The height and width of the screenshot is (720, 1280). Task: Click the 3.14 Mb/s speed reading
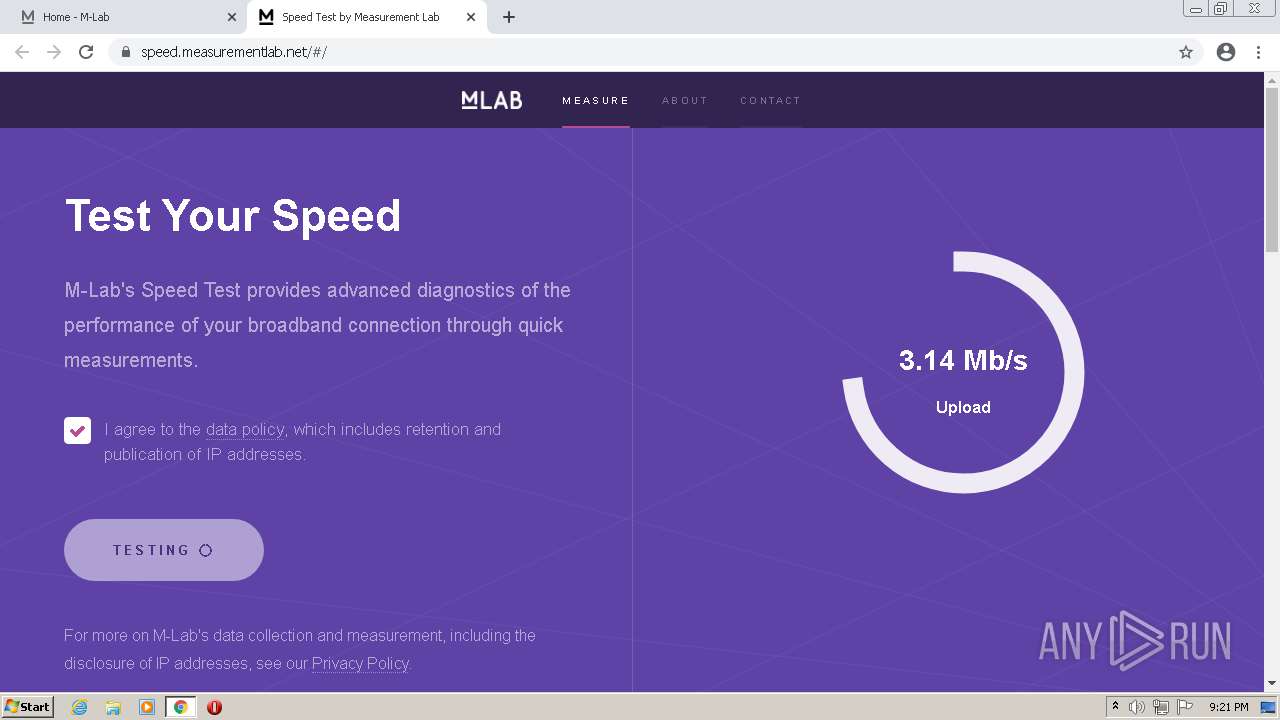963,360
